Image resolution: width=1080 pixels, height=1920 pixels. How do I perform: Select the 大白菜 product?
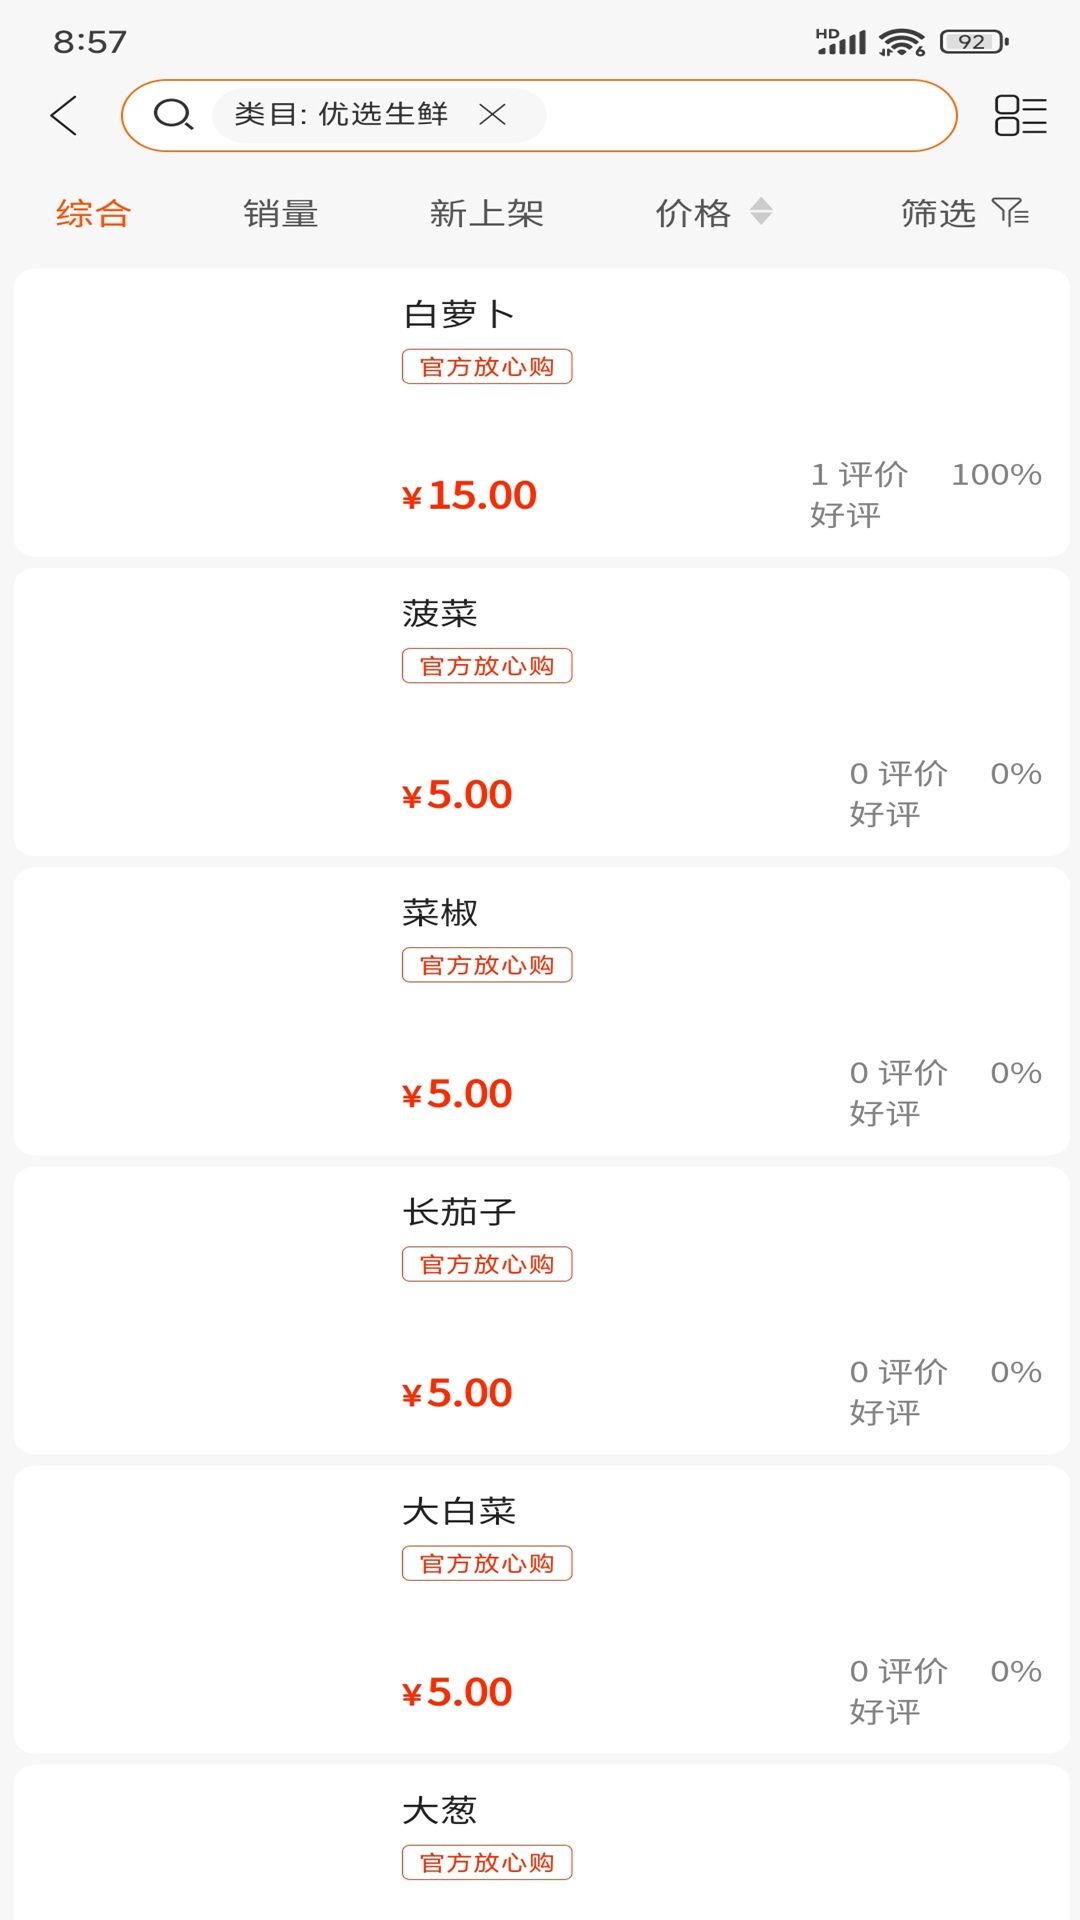[x=459, y=1511]
